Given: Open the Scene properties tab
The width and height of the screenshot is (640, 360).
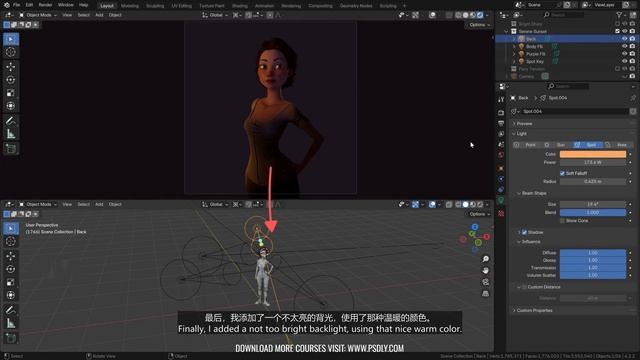Looking at the screenshot, I should (501, 144).
